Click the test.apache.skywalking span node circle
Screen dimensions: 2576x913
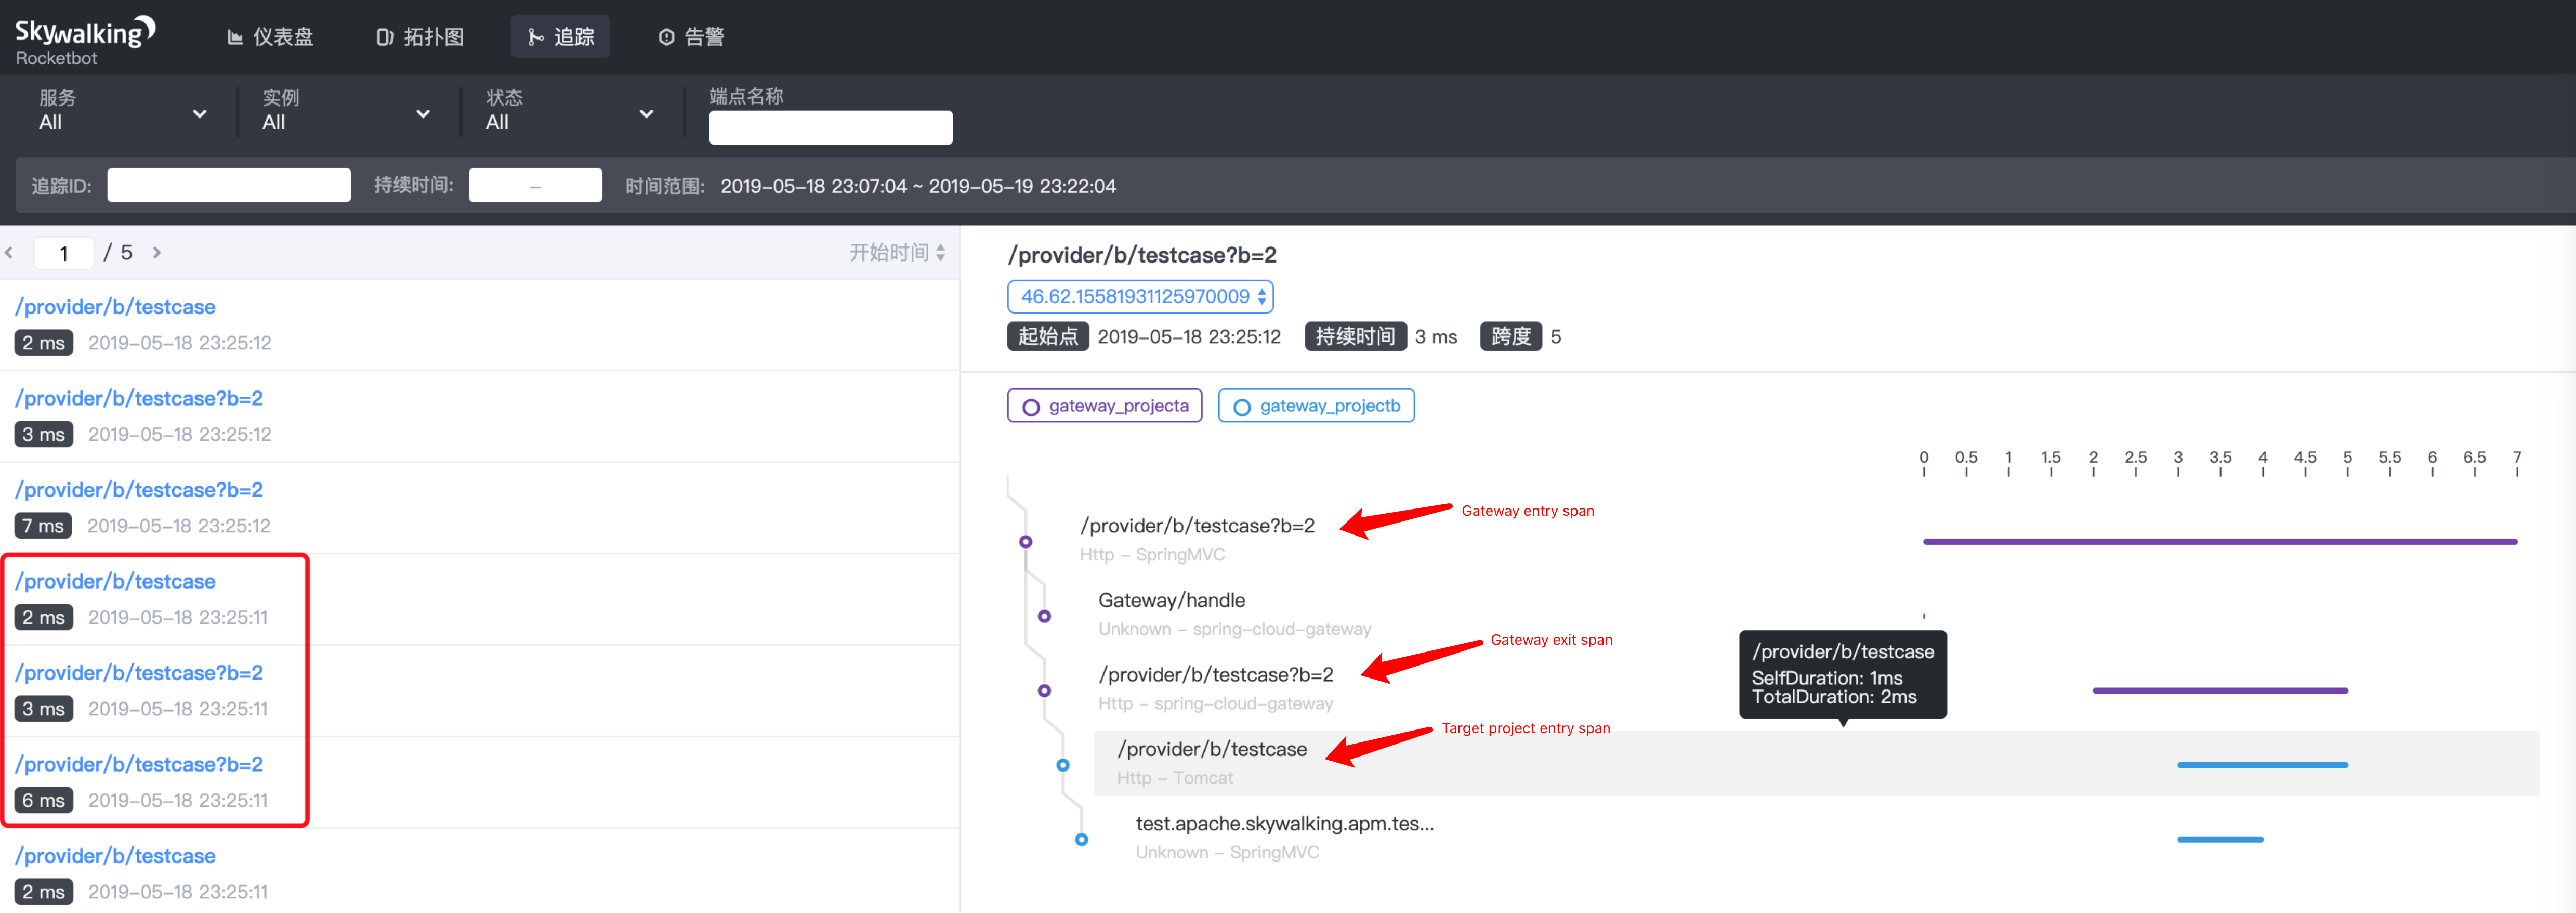(x=1081, y=840)
